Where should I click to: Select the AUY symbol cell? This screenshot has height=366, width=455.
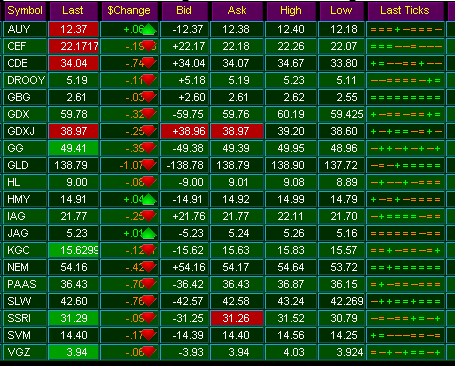point(25,29)
